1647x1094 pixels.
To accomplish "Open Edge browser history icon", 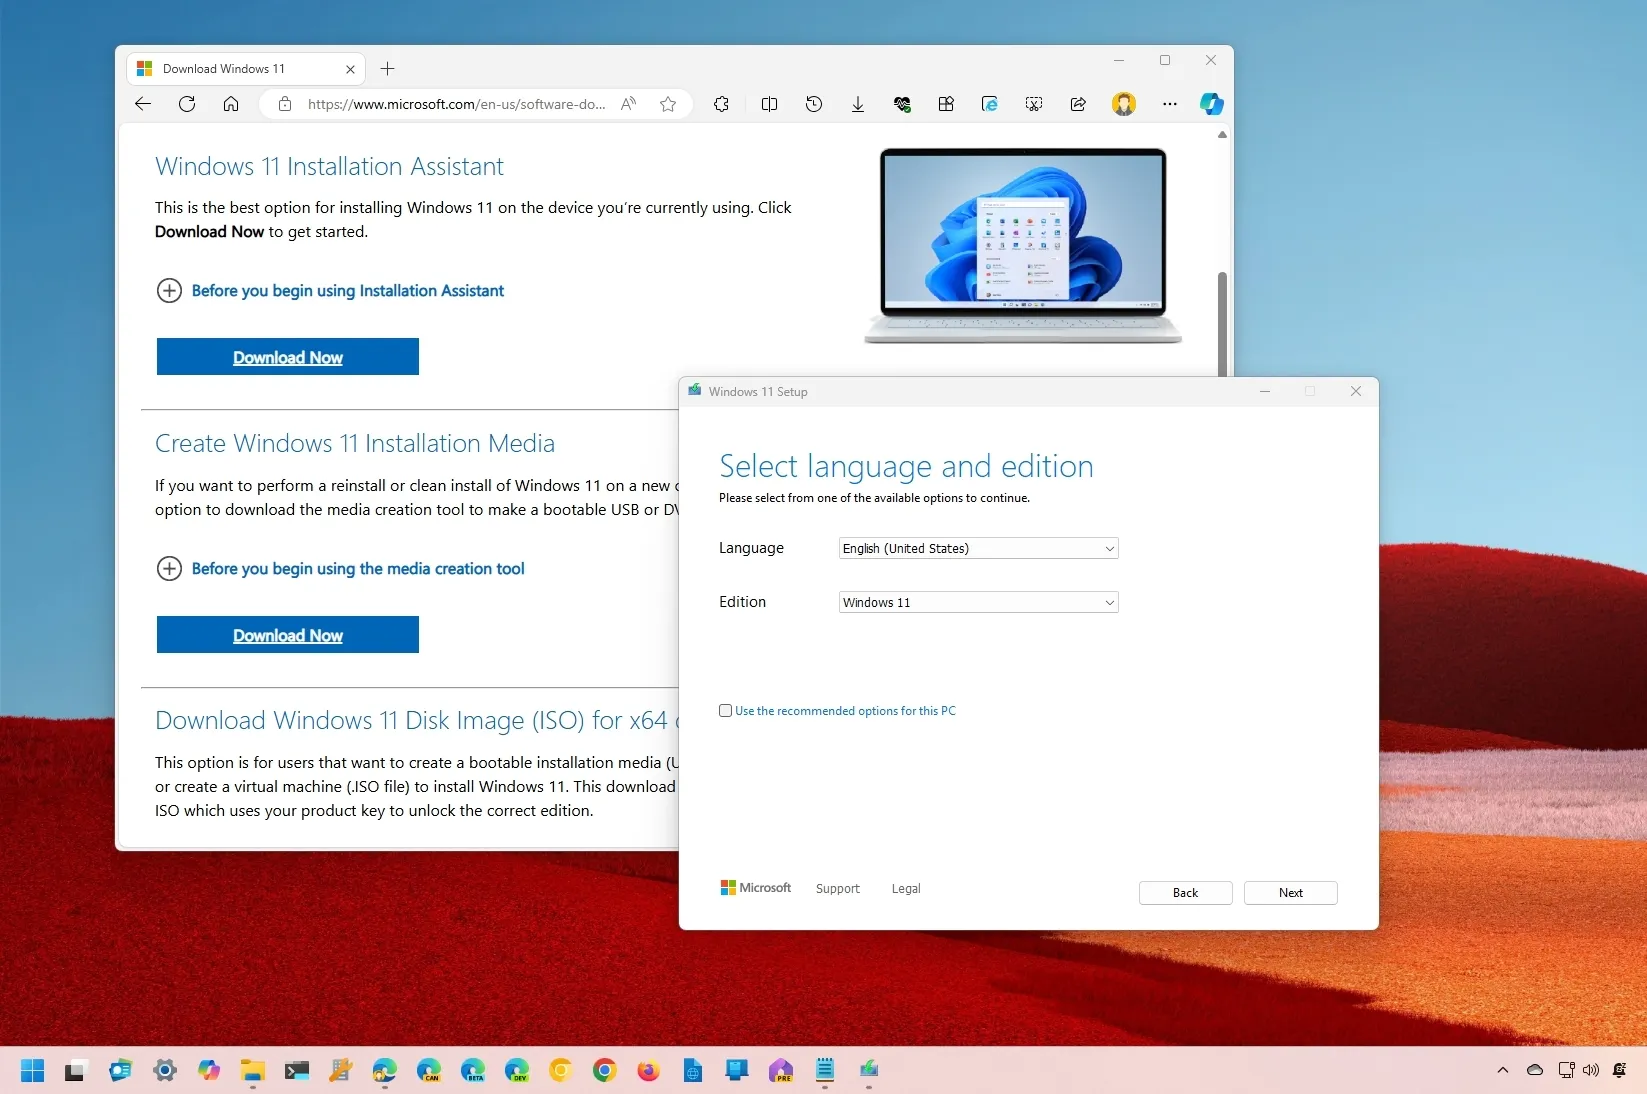I will (813, 104).
